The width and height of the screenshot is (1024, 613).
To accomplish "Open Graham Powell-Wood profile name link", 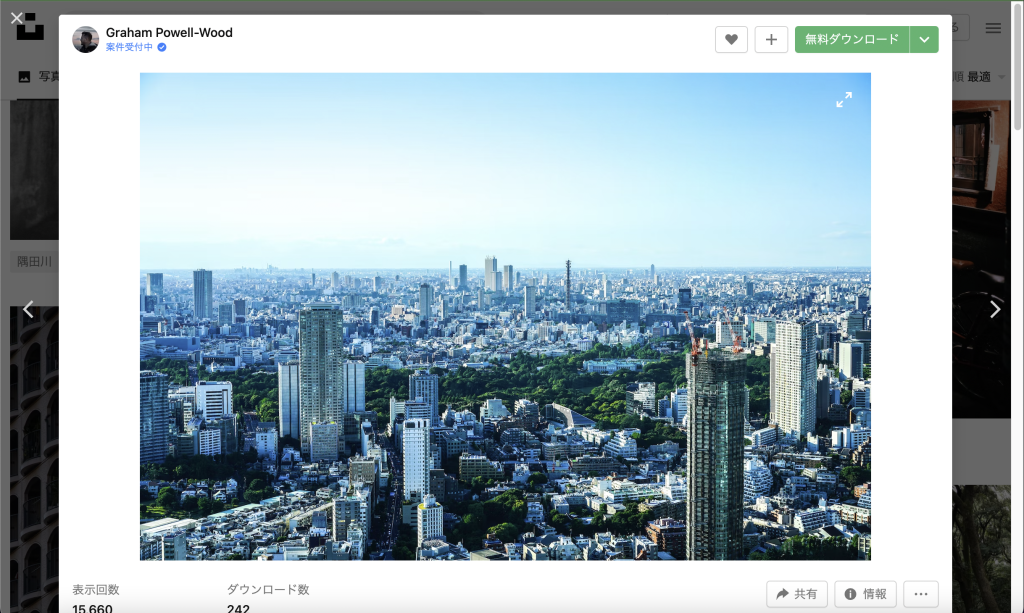I will tap(169, 33).
